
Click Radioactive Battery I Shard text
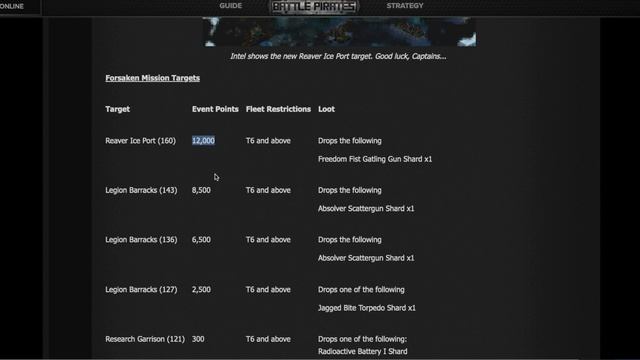(362, 351)
